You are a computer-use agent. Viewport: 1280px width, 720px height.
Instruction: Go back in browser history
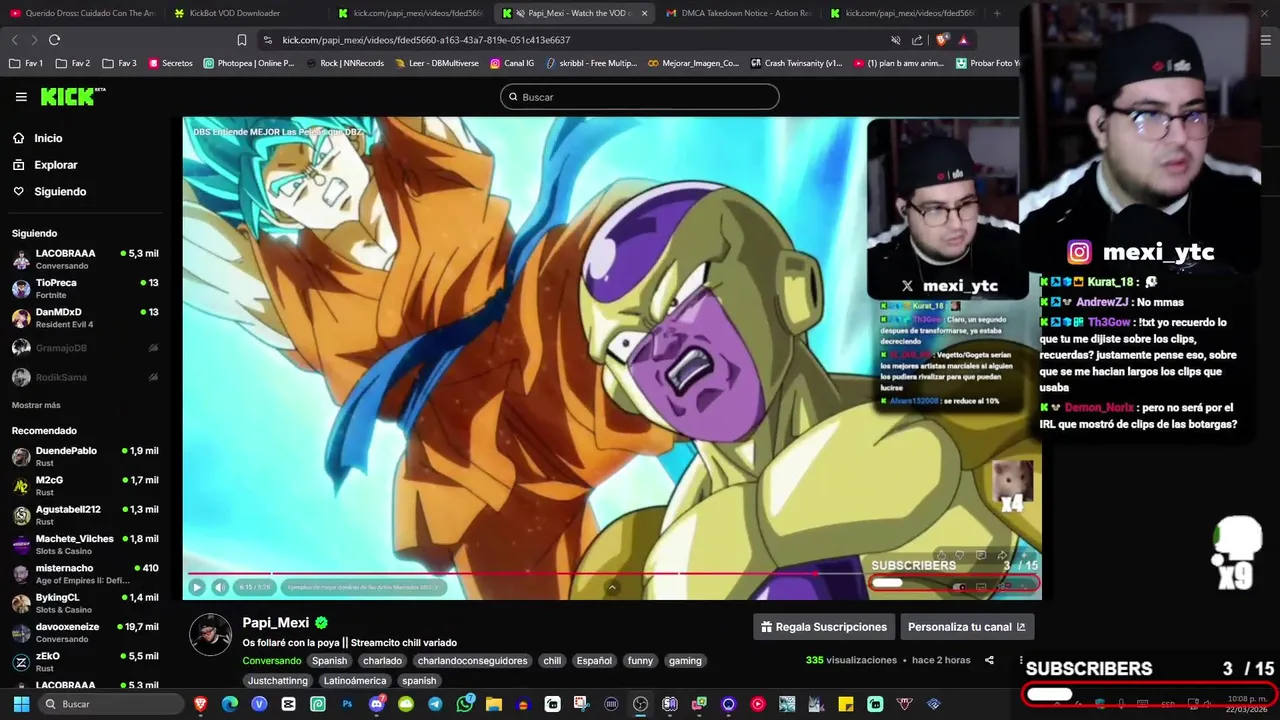tap(14, 40)
